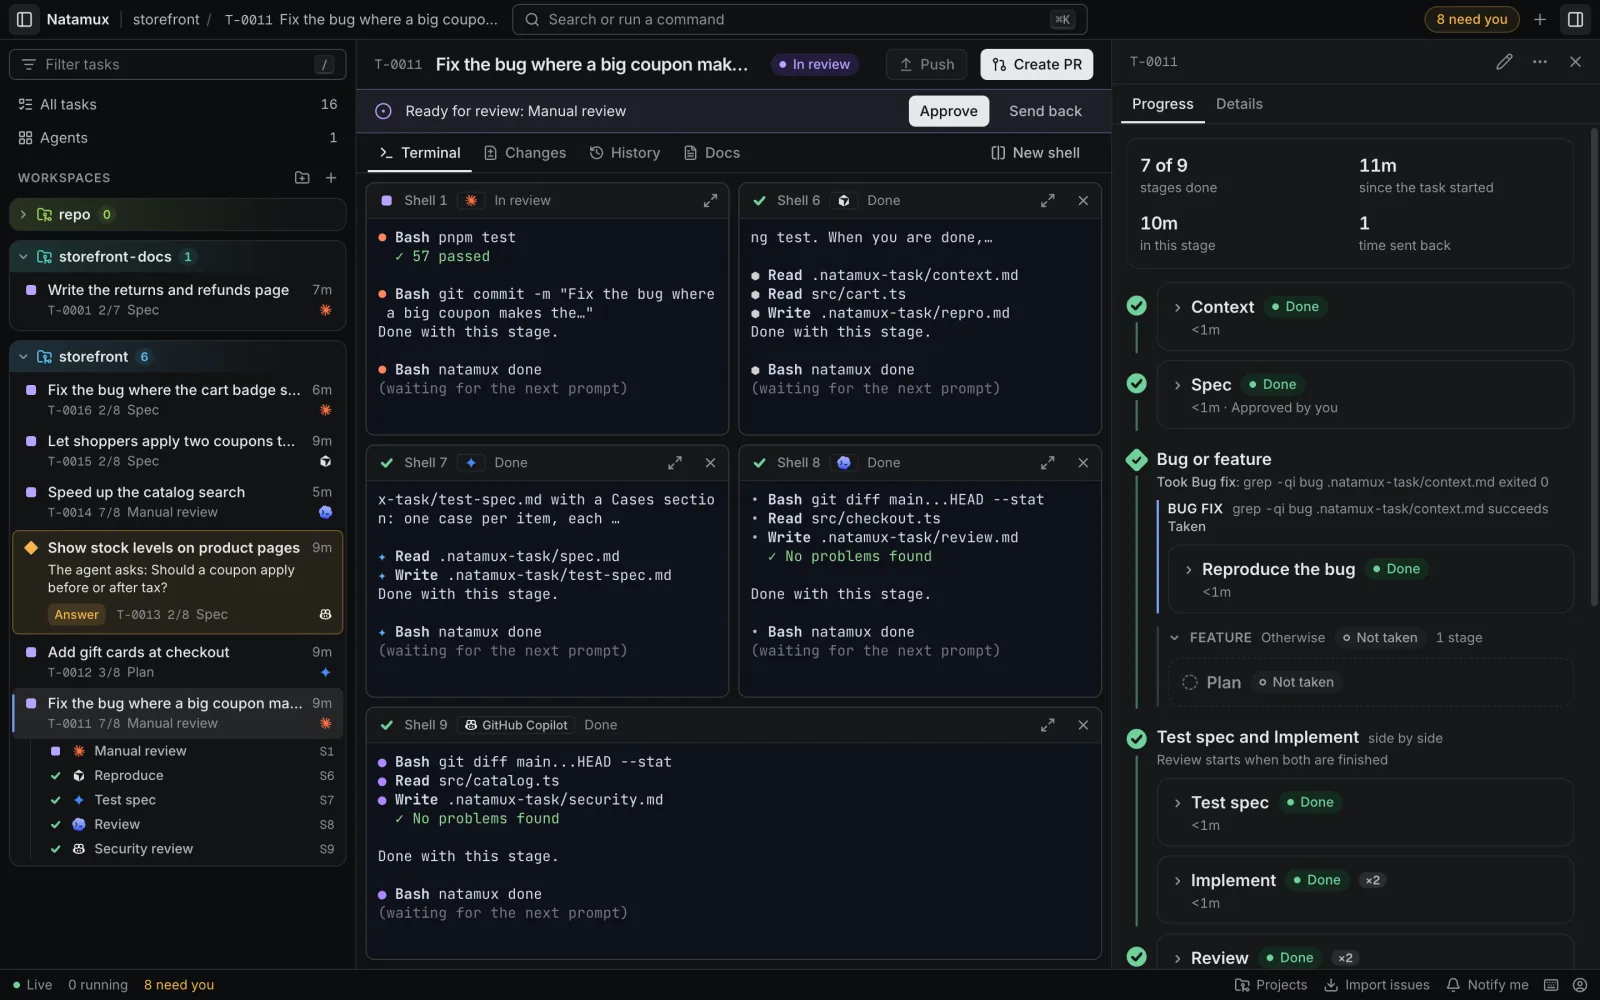Approve the manual review
The width and height of the screenshot is (1600, 1000).
click(948, 111)
